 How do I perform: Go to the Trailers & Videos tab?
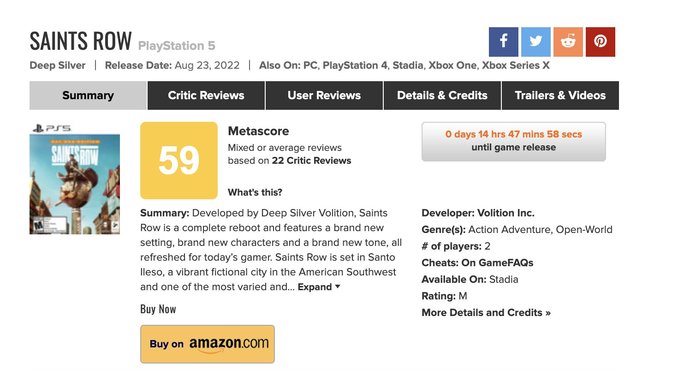560,95
